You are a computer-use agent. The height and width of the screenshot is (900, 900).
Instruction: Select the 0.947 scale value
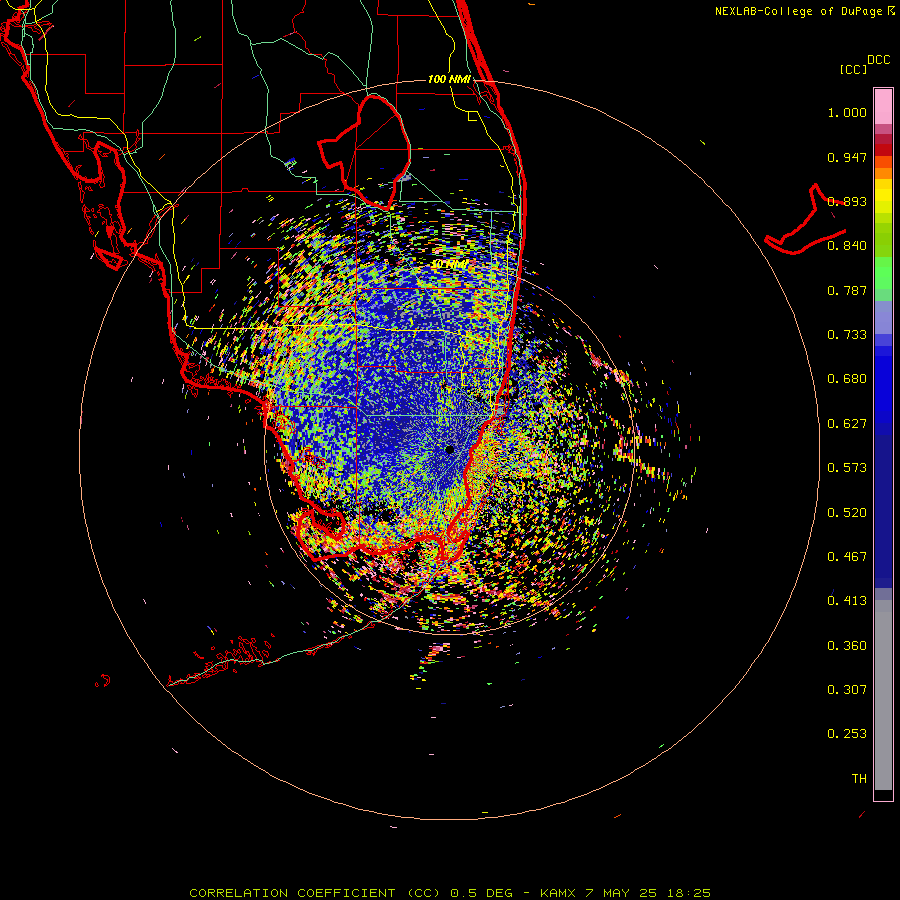pyautogui.click(x=847, y=157)
